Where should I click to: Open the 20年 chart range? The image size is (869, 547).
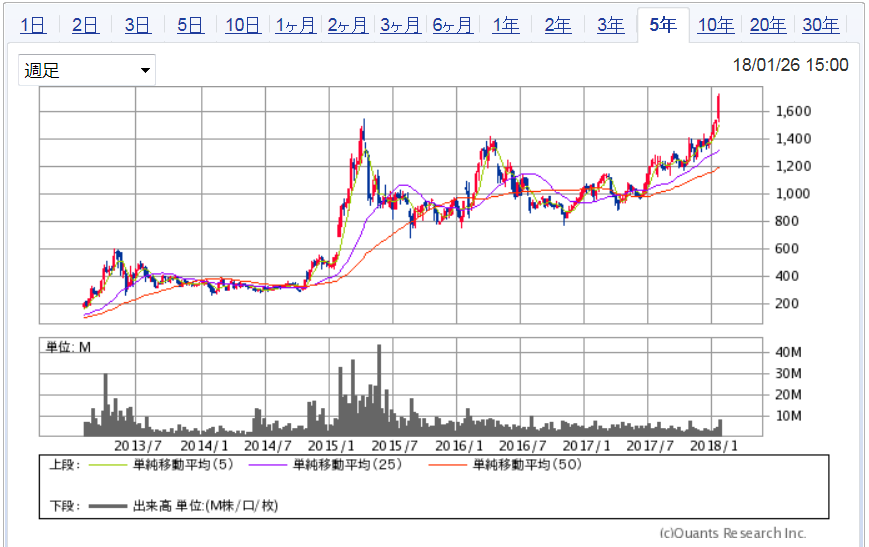(x=768, y=25)
